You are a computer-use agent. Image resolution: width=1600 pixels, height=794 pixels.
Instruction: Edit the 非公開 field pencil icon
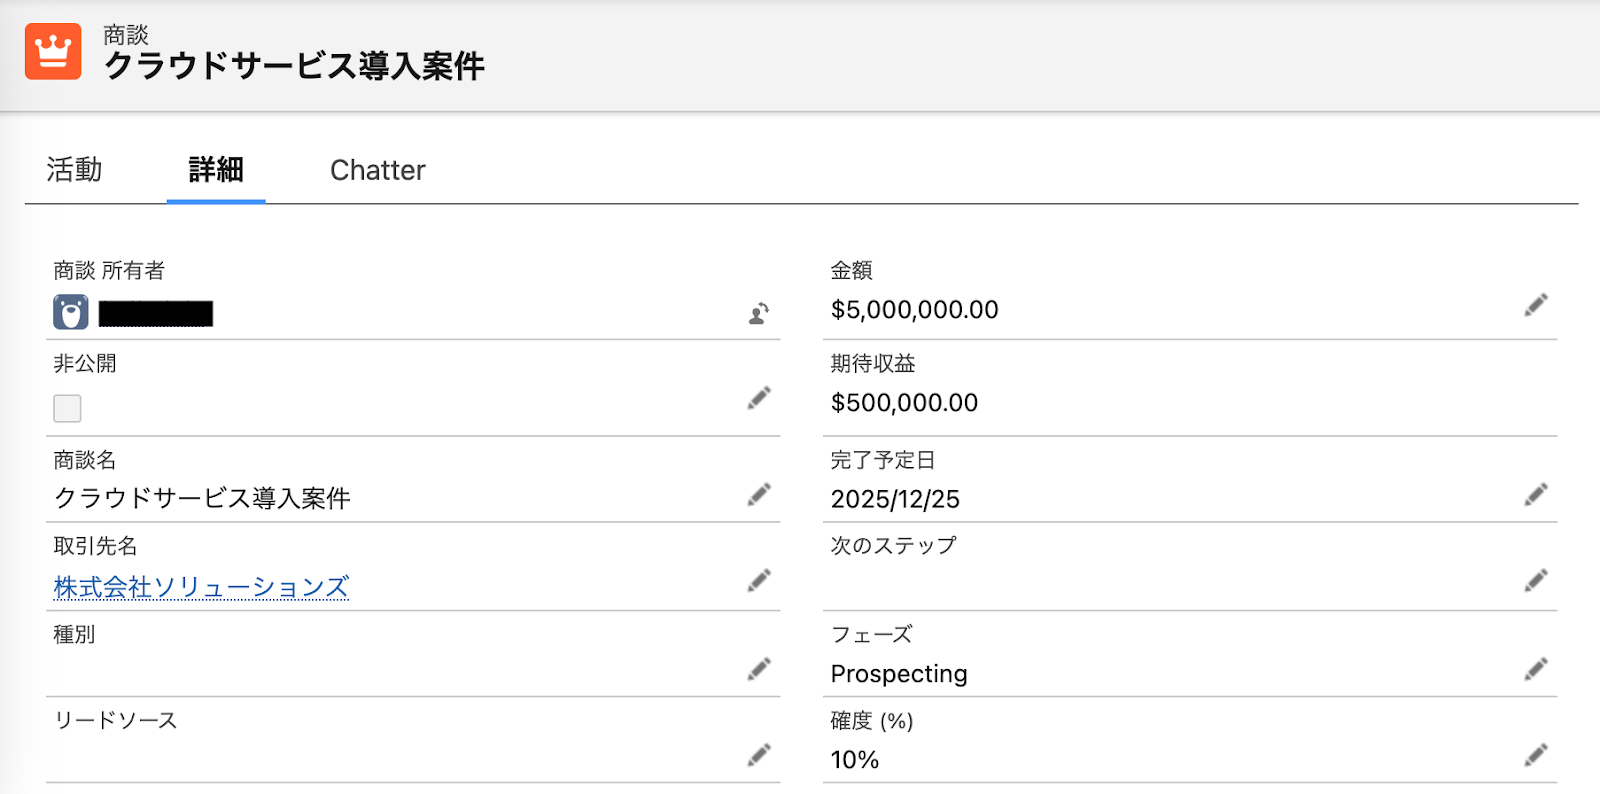(x=759, y=398)
